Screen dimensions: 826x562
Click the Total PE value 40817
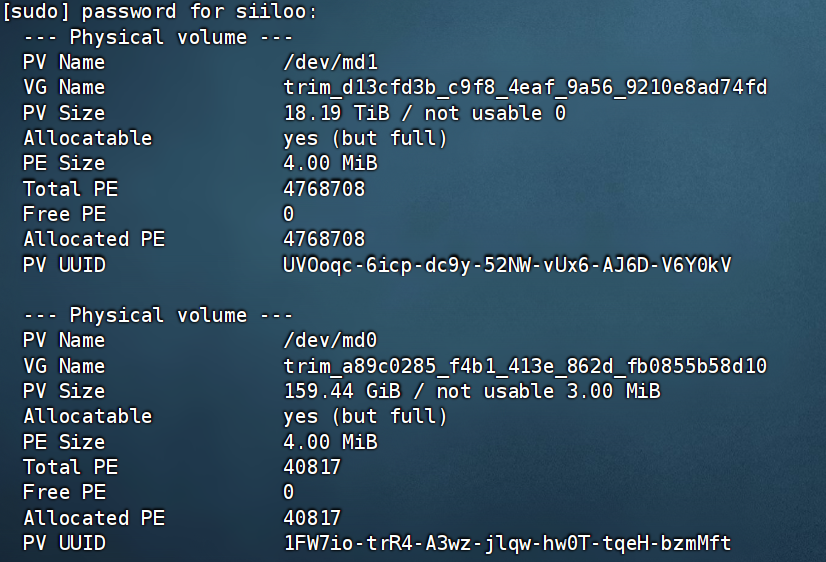click(x=312, y=467)
